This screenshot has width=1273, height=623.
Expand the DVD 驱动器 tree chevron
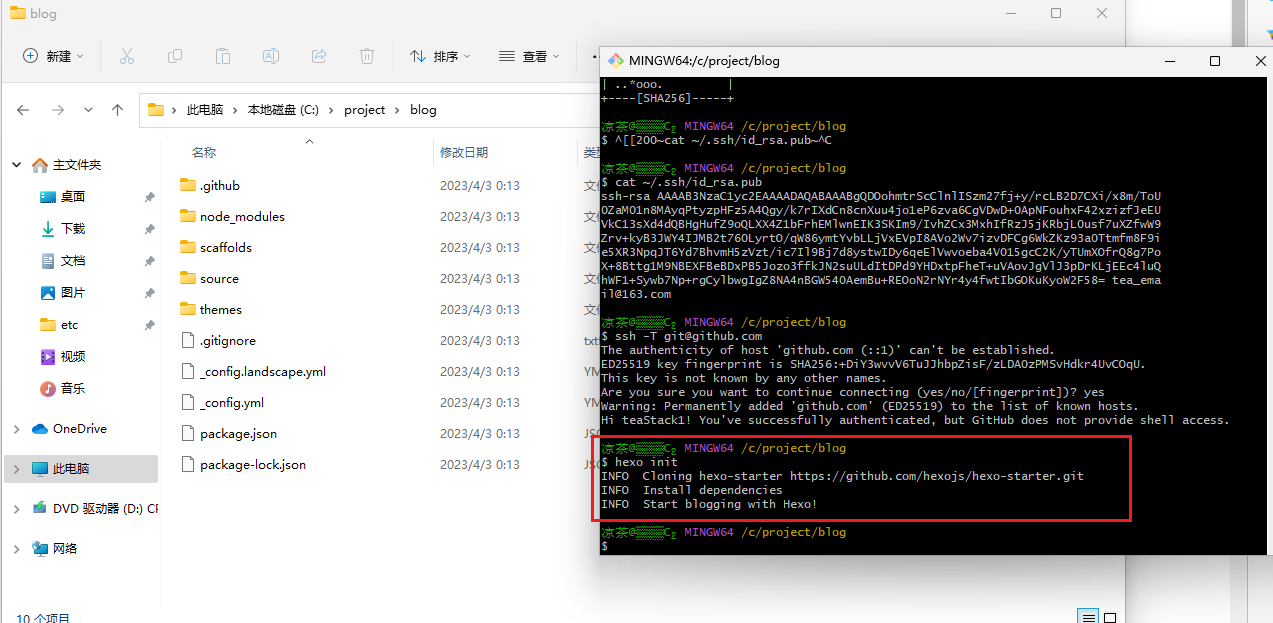[16, 509]
